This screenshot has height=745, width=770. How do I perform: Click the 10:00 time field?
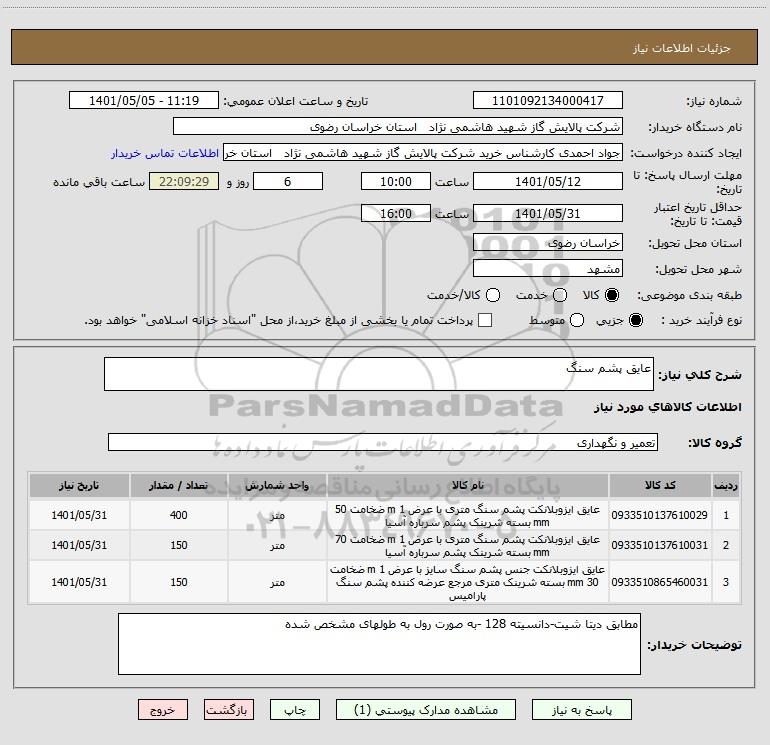click(x=396, y=181)
